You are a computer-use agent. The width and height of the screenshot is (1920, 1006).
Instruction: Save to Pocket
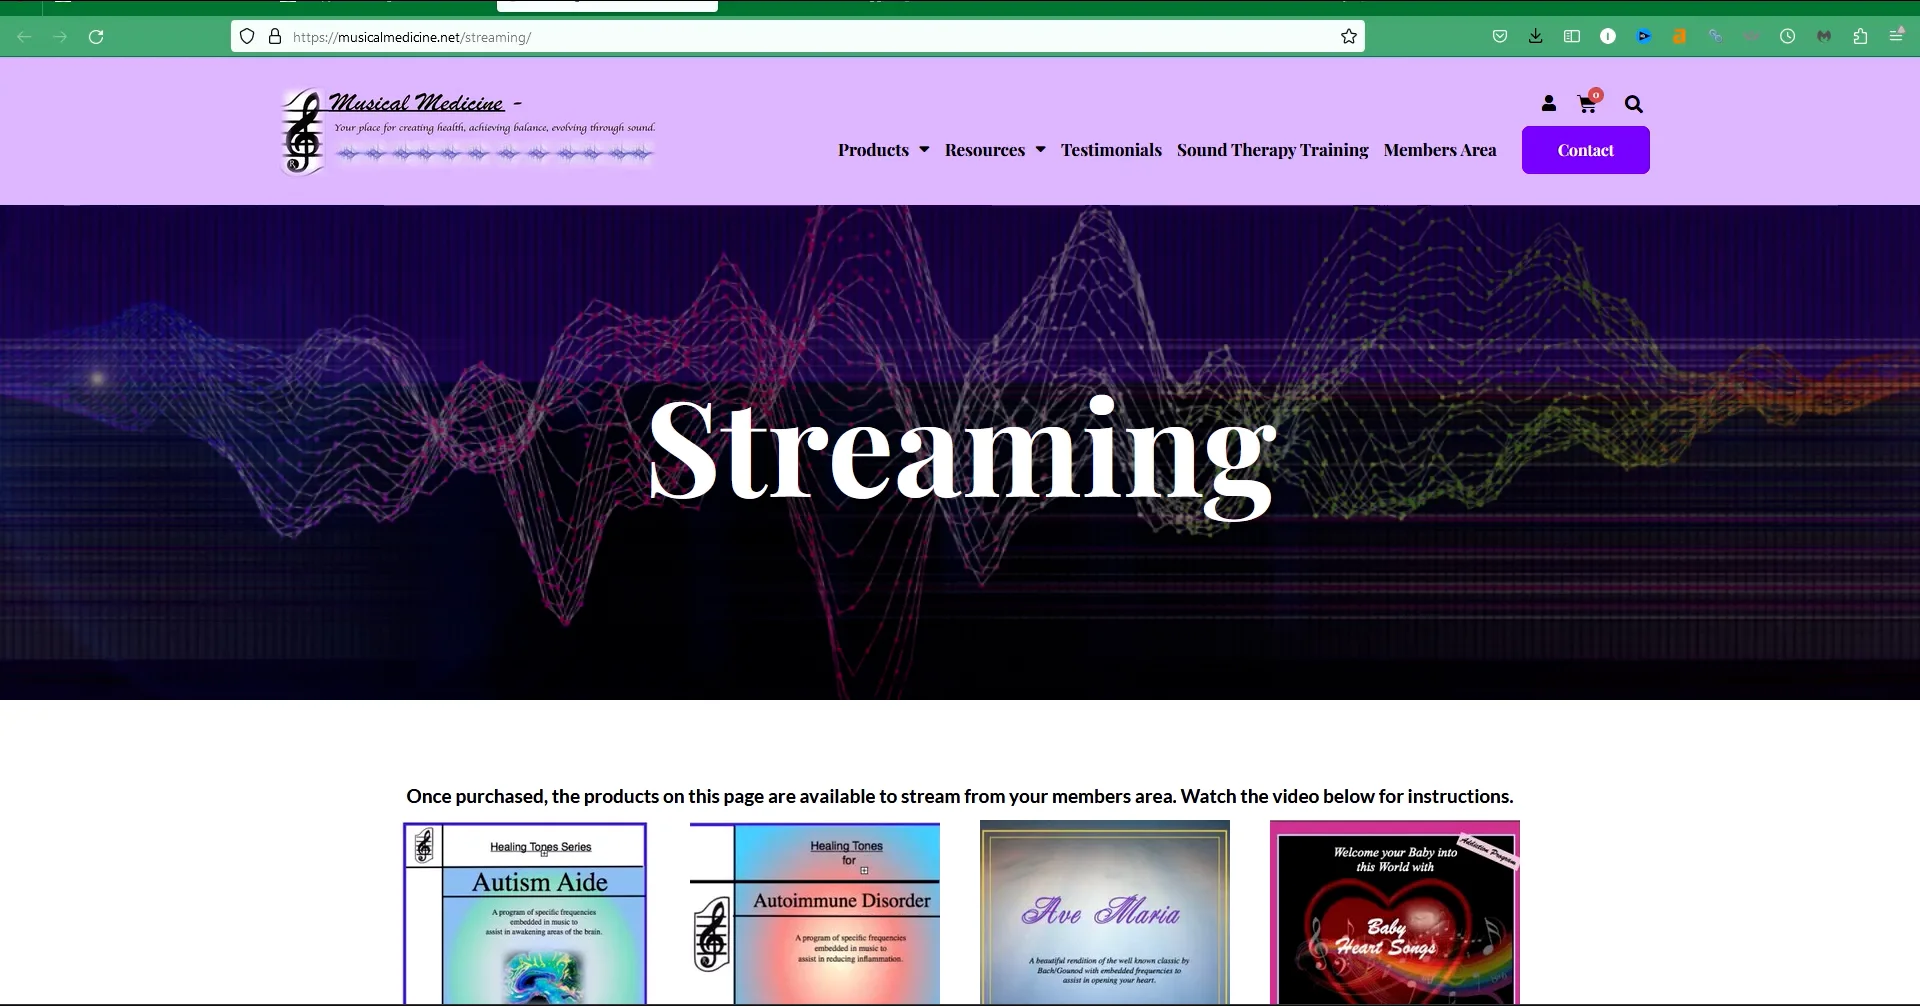[1500, 36]
